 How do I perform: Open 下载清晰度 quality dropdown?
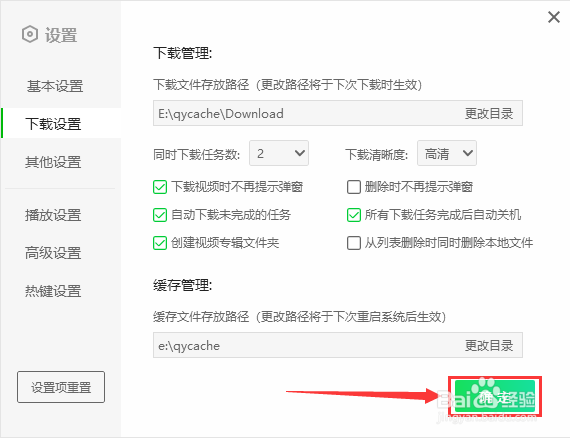(447, 153)
